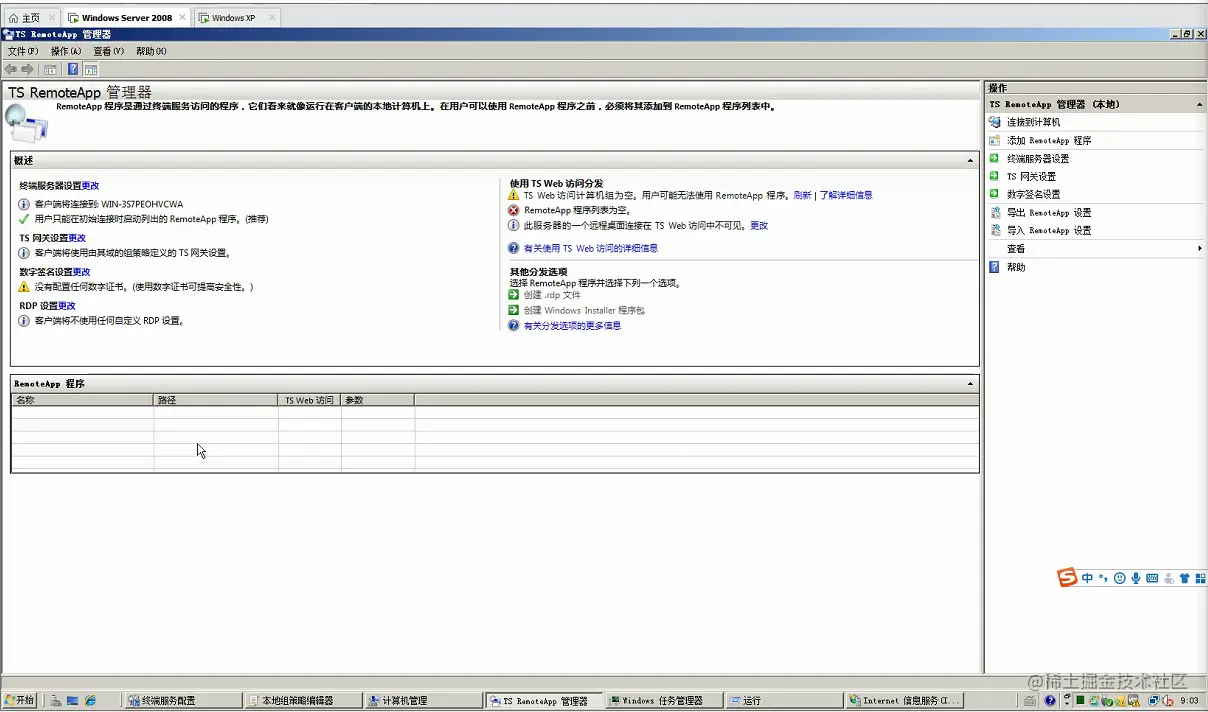The image size is (1208, 712).
Task: Open the 操作(A) menu
Action: tap(66, 51)
